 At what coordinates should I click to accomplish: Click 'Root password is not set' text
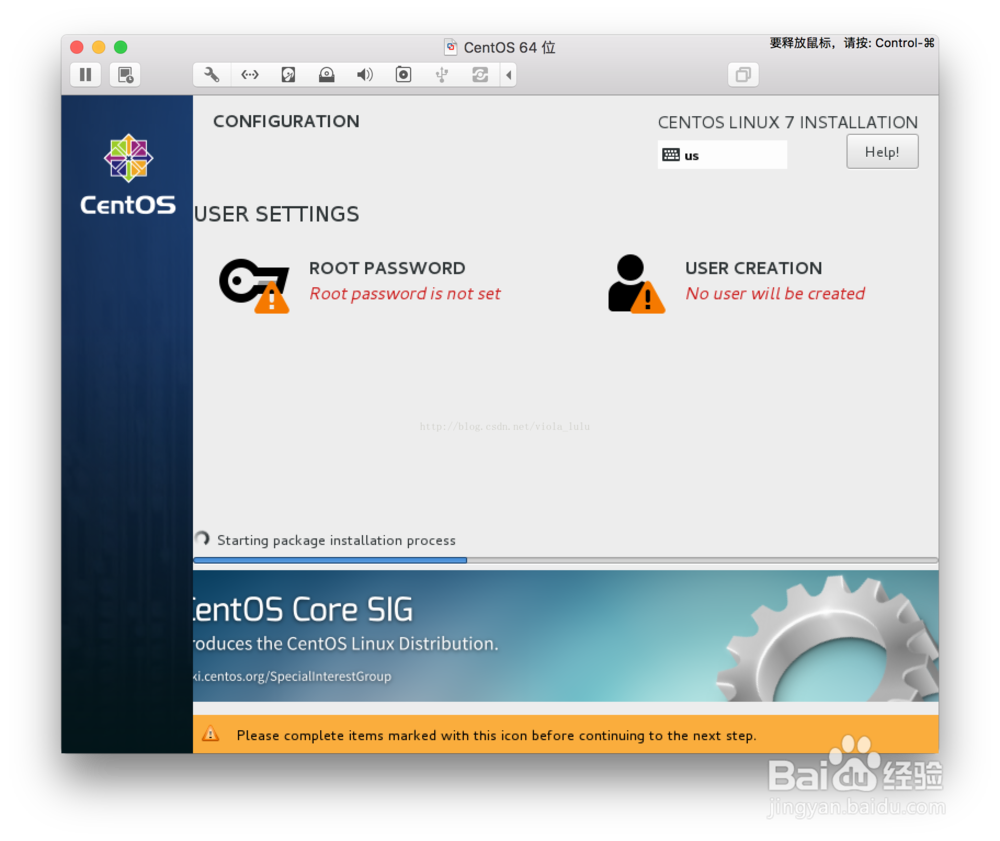click(x=405, y=293)
